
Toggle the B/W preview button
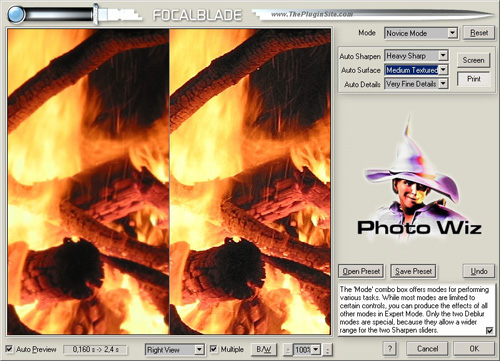263,349
